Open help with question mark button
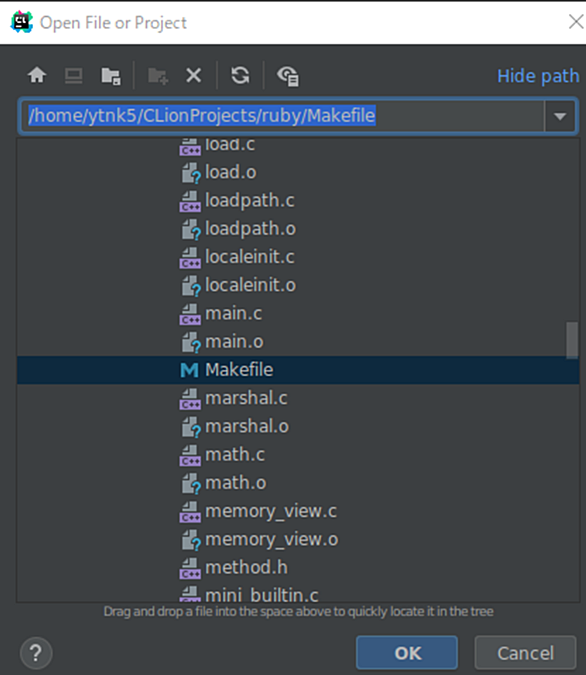Viewport: 586px width, 675px height. [x=36, y=653]
